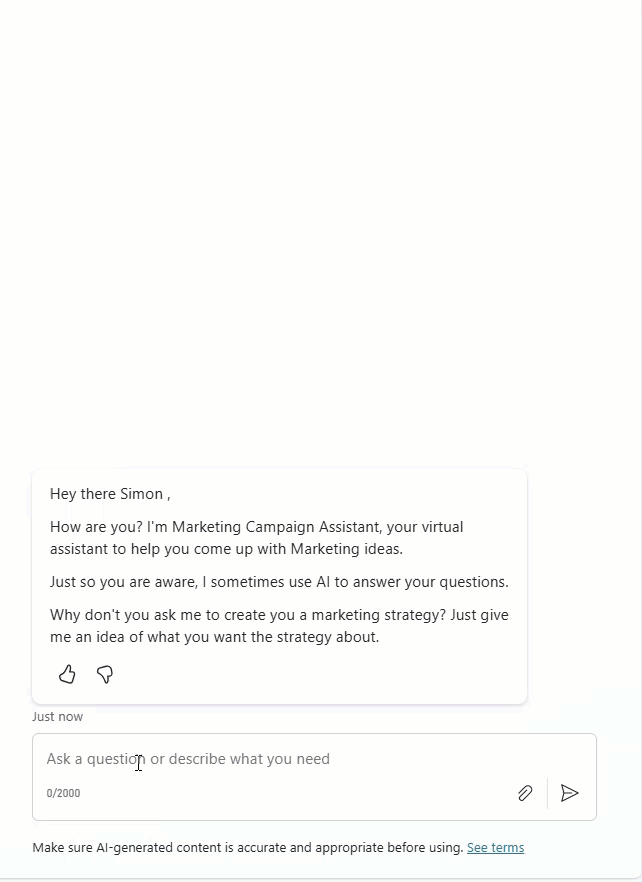Dislike the greeting with thumbs down
642x882 pixels.
[x=105, y=674]
